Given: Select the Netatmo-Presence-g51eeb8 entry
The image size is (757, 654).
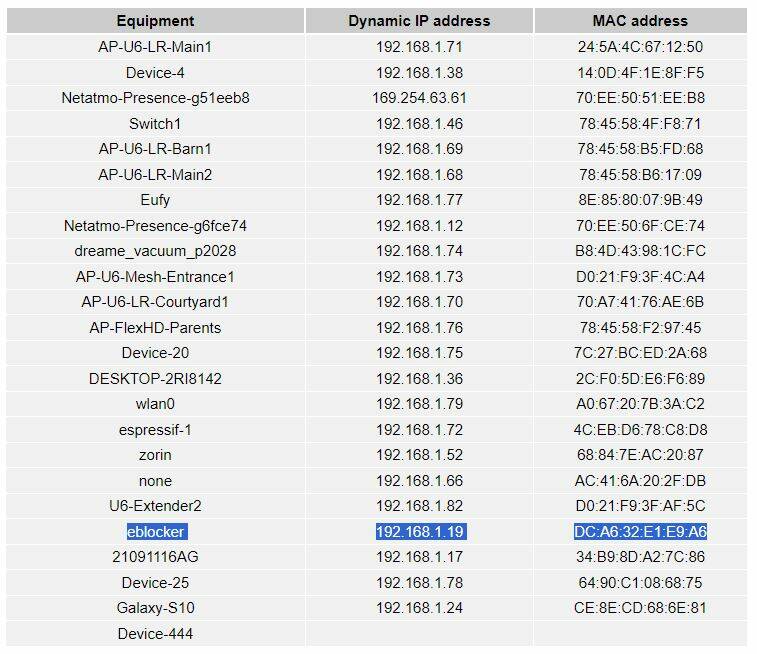Looking at the screenshot, I should [x=155, y=98].
